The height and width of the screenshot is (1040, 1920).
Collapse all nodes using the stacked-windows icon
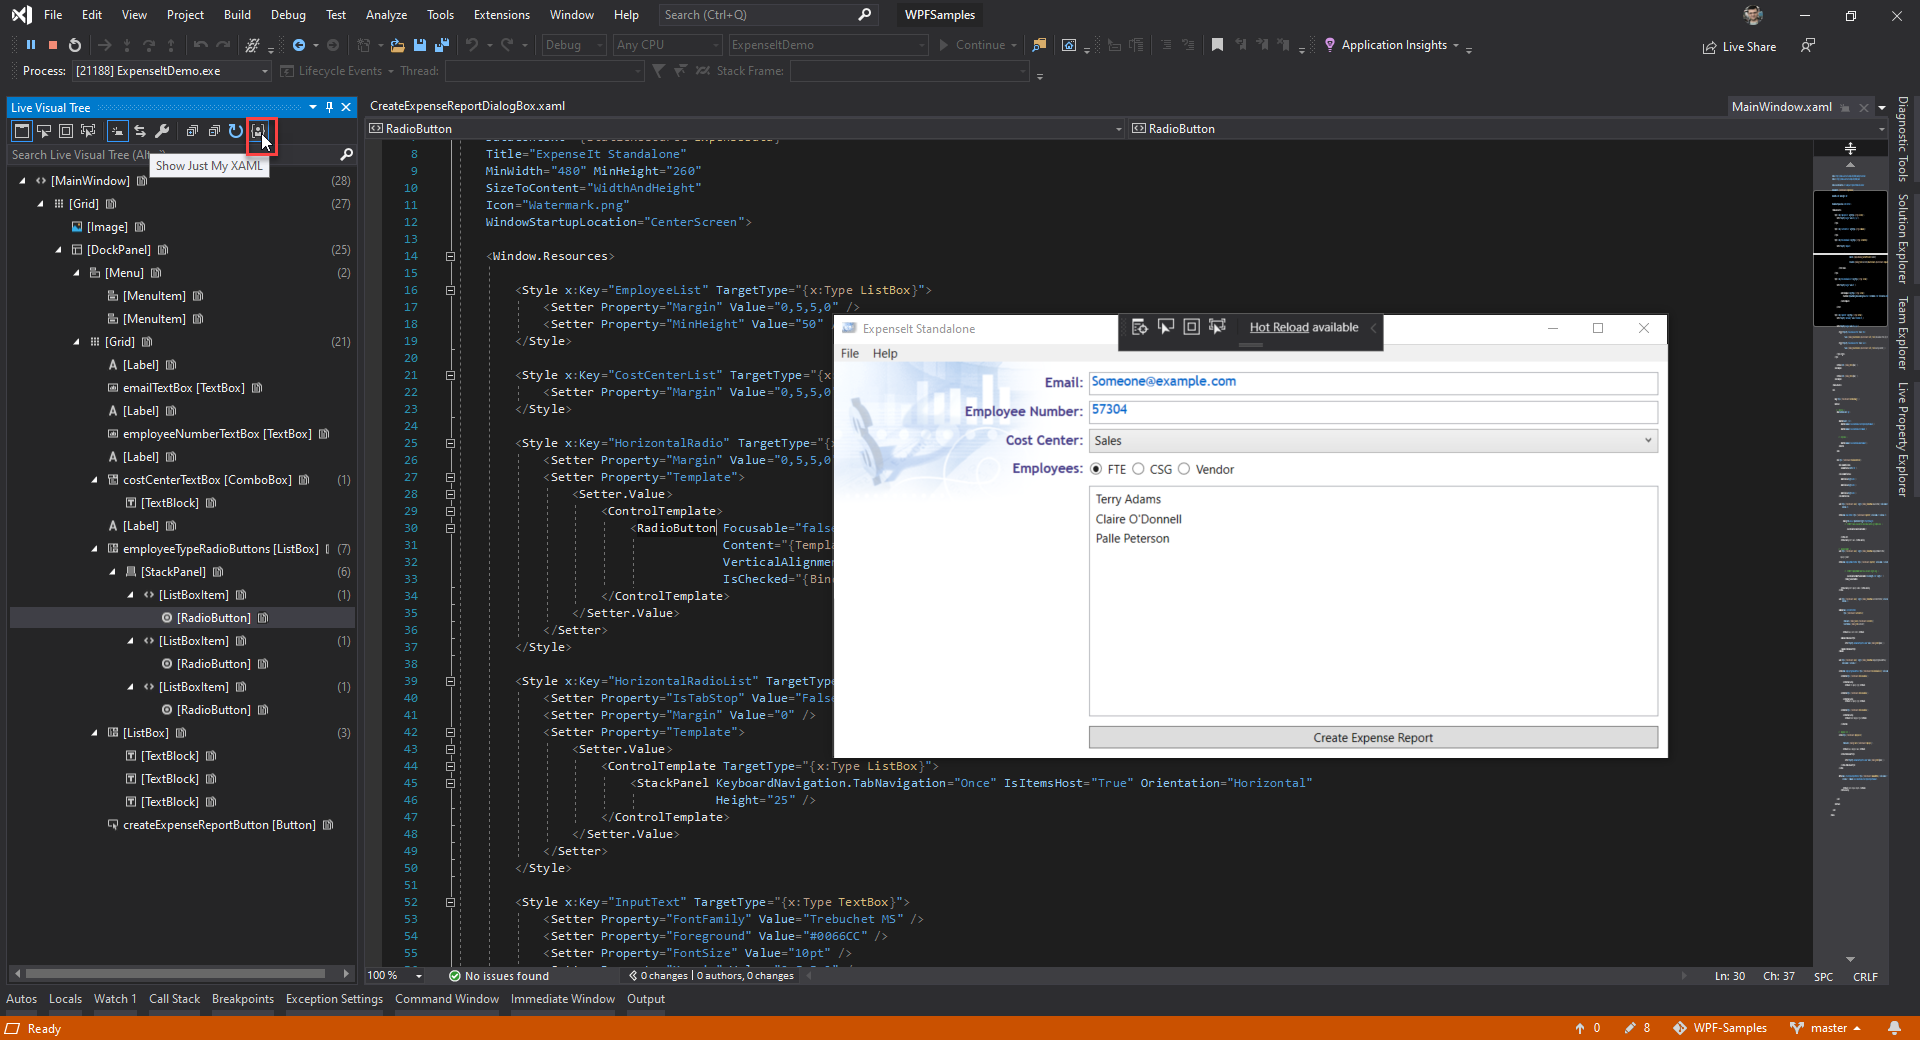click(x=213, y=131)
